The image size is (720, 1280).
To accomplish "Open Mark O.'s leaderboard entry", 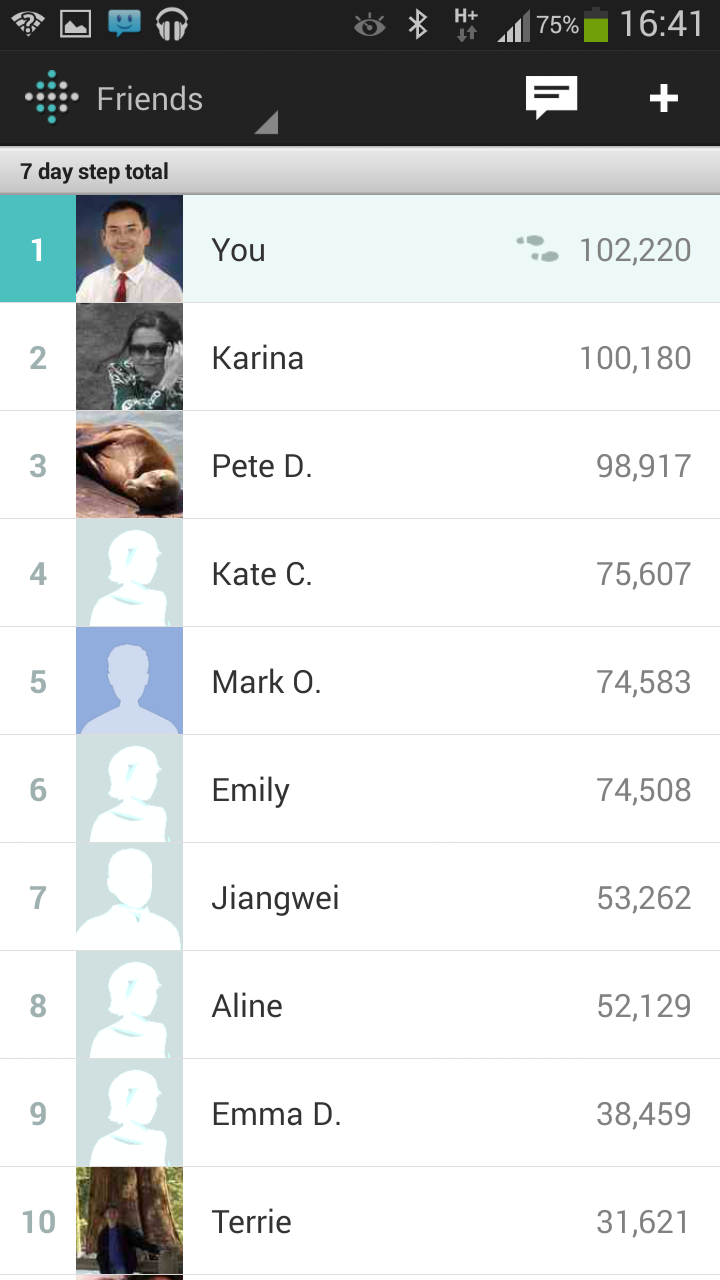I will point(266,682).
